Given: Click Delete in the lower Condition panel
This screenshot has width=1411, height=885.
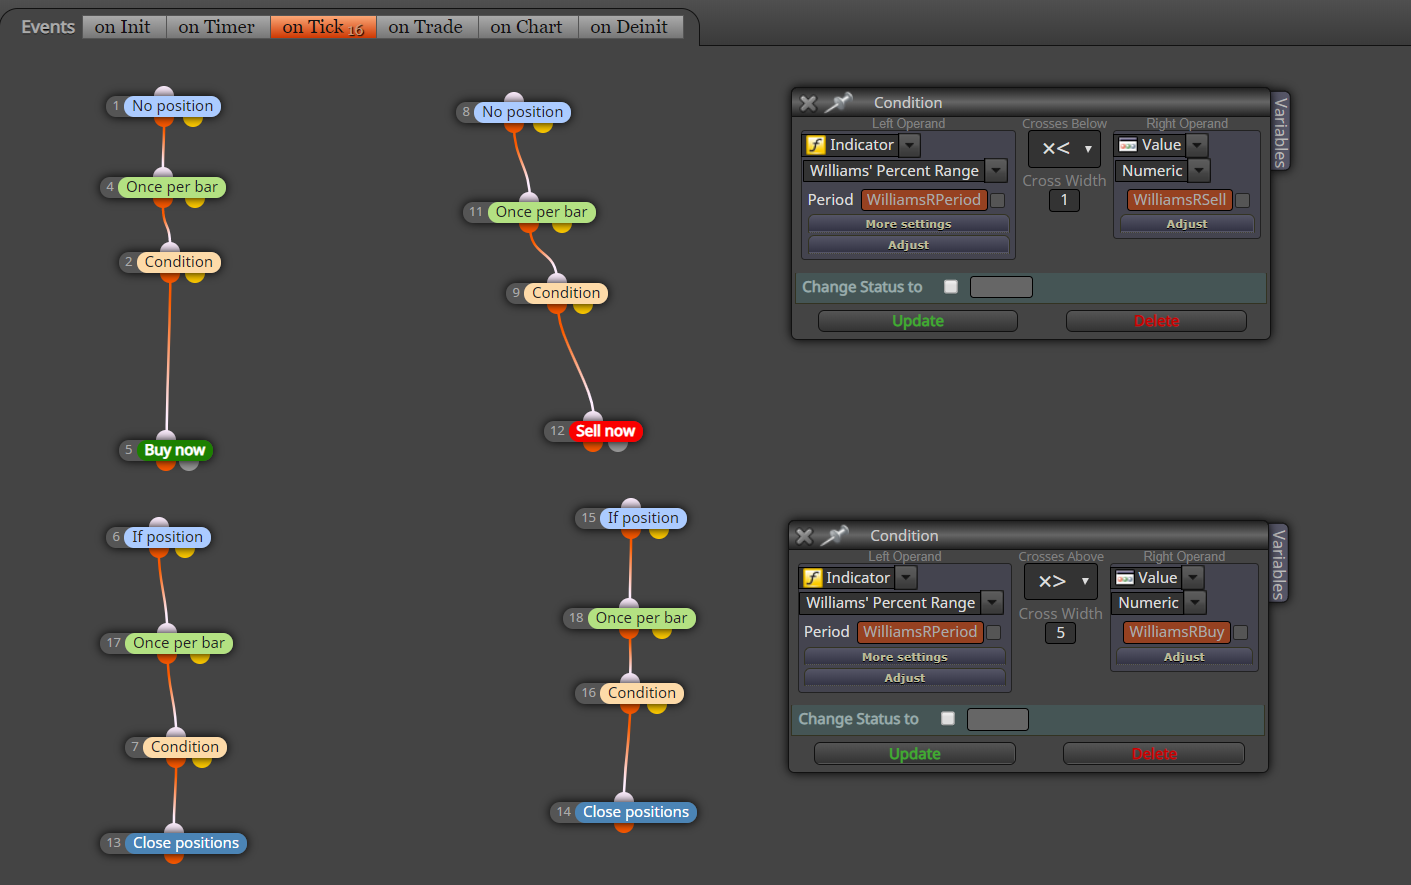Looking at the screenshot, I should coord(1154,754).
